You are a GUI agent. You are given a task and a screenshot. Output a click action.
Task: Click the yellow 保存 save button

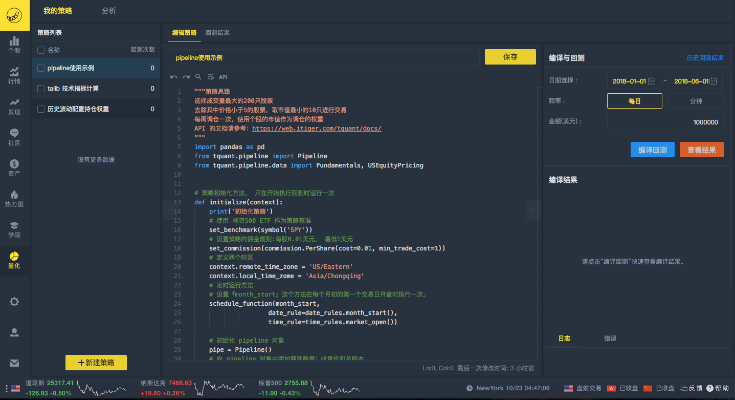point(510,57)
